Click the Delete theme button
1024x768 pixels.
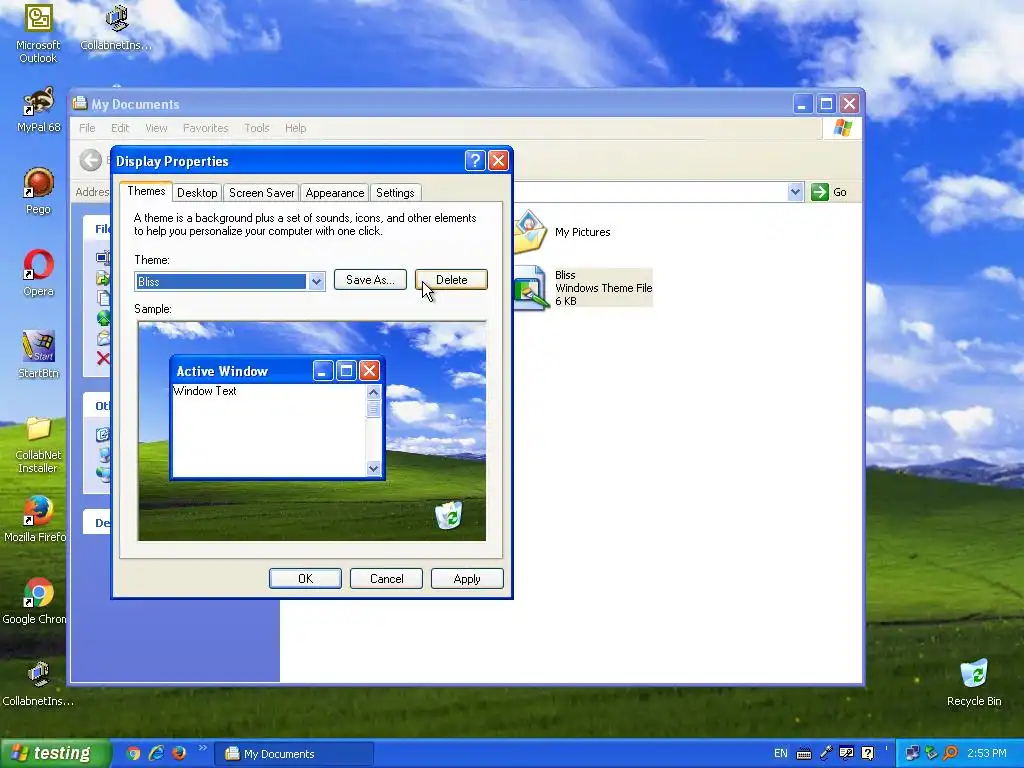[x=451, y=280]
